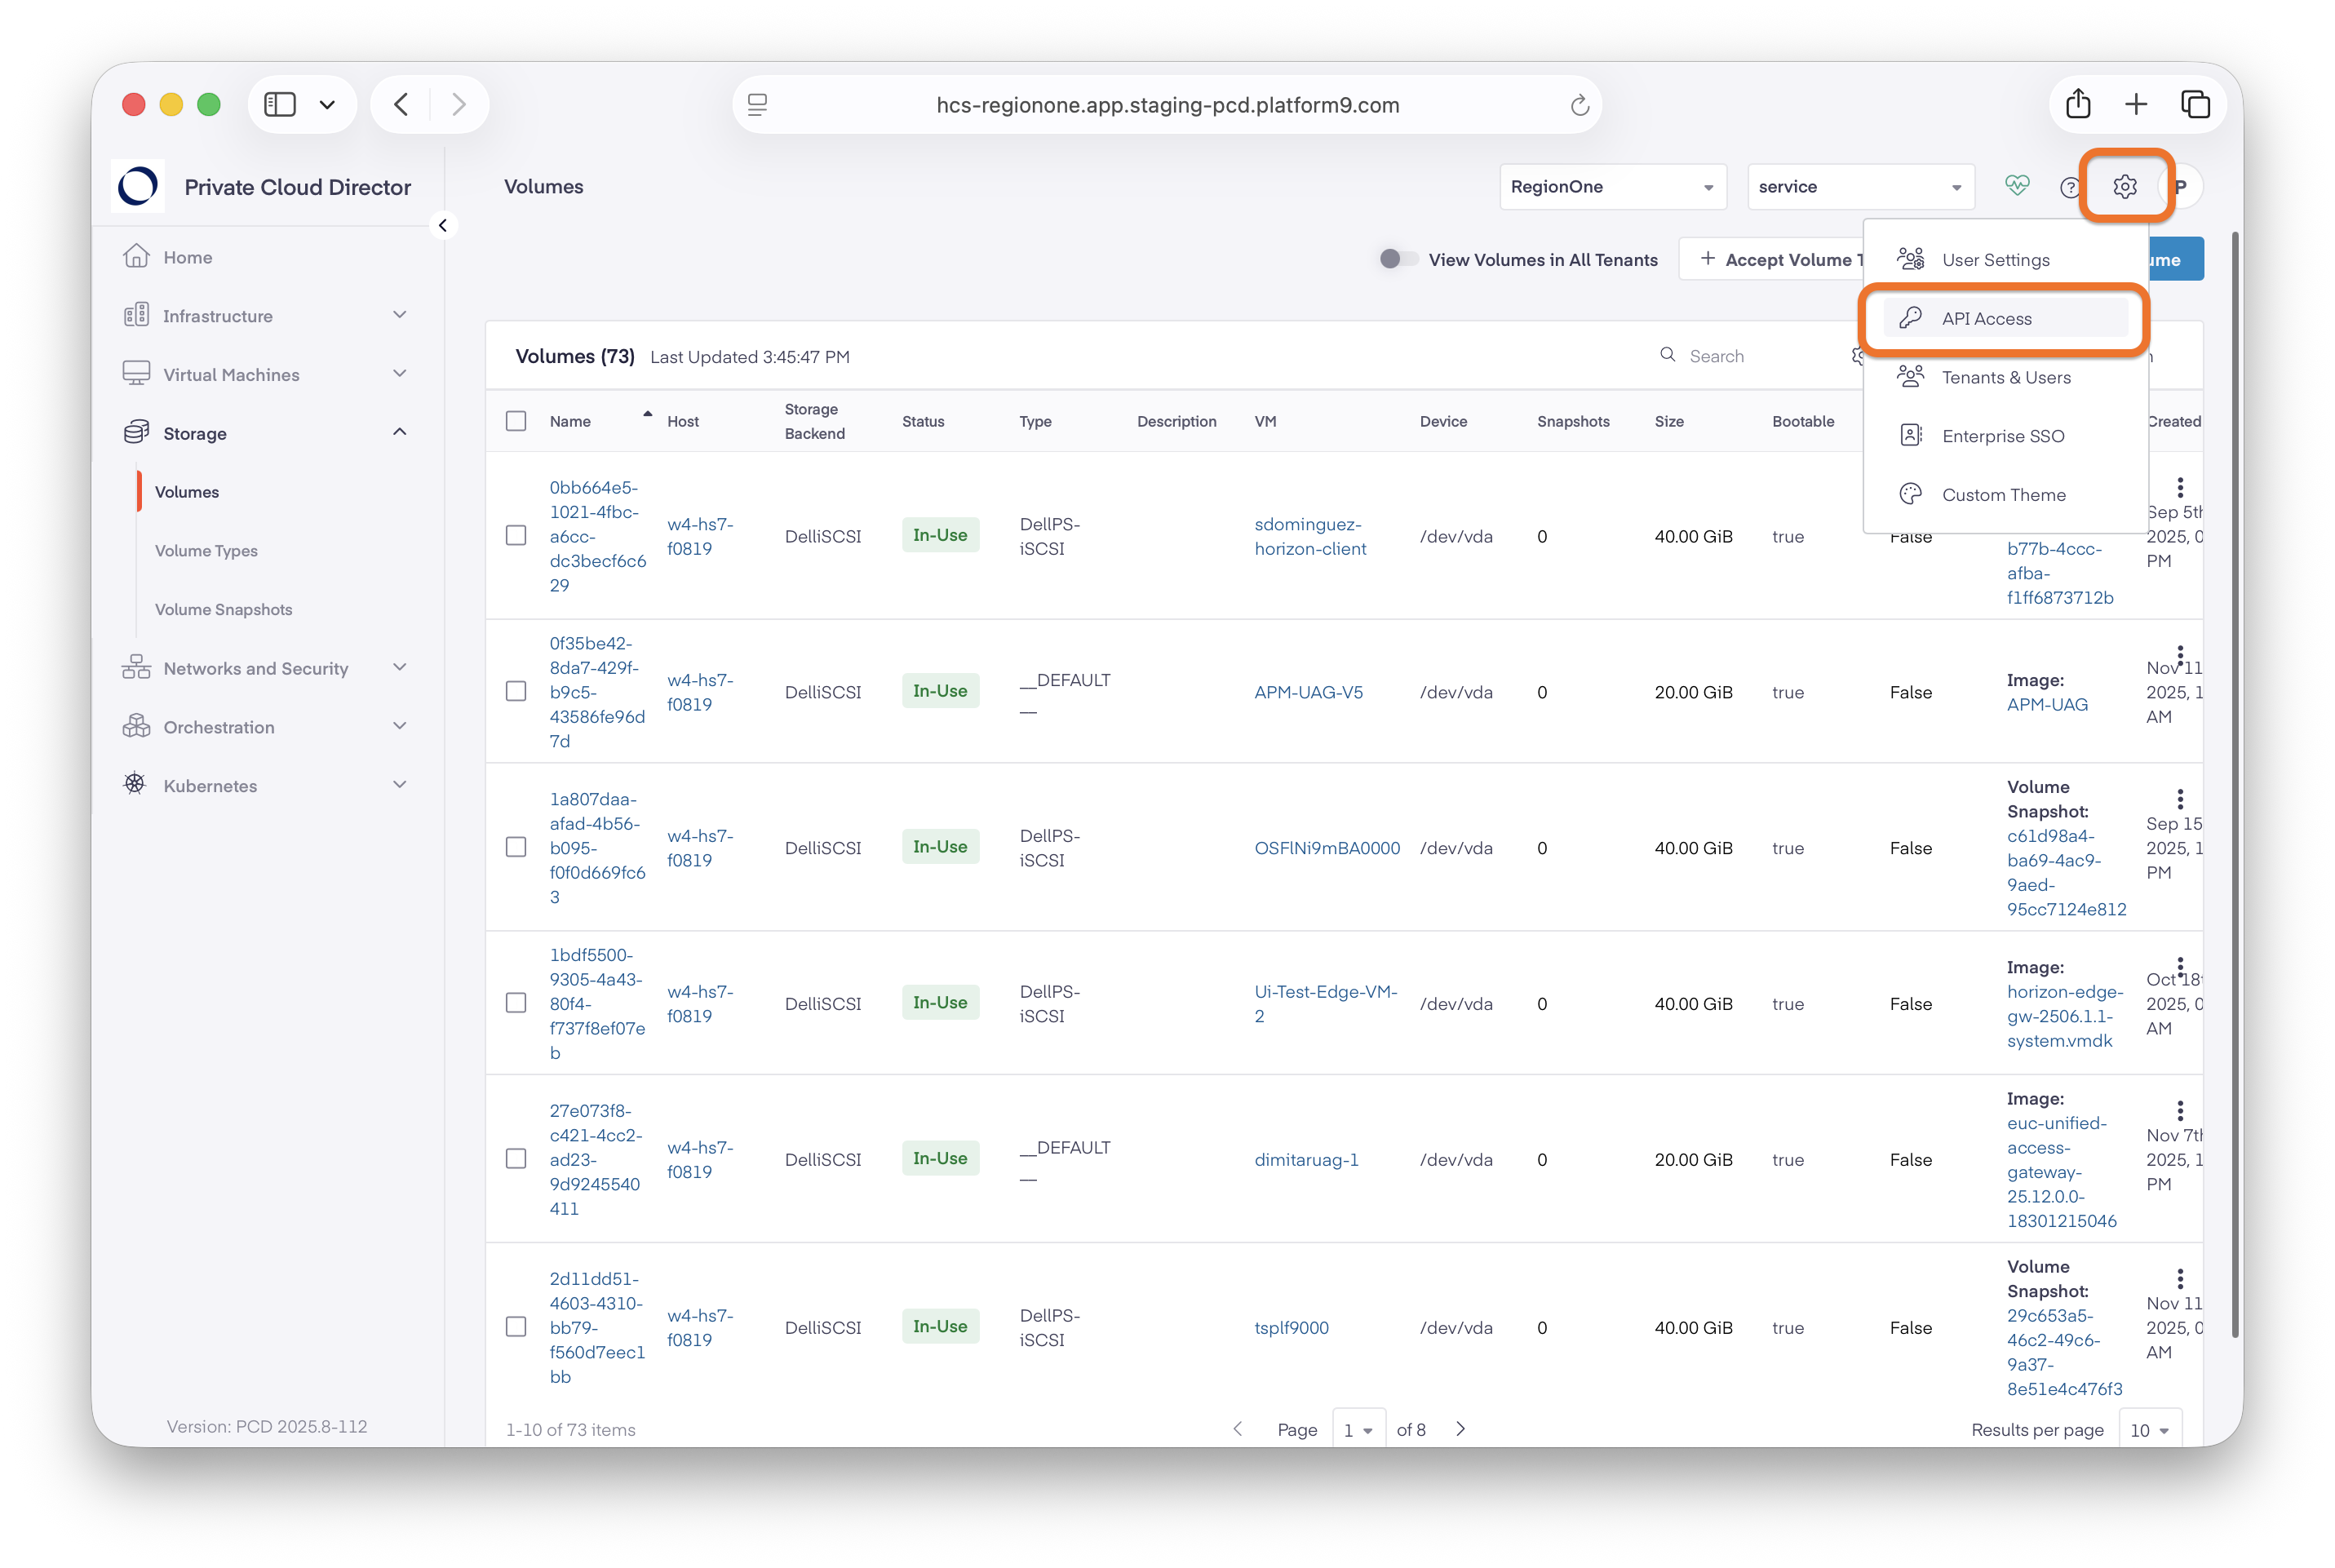Open Volume Snapshots in the sidebar

pos(224,610)
